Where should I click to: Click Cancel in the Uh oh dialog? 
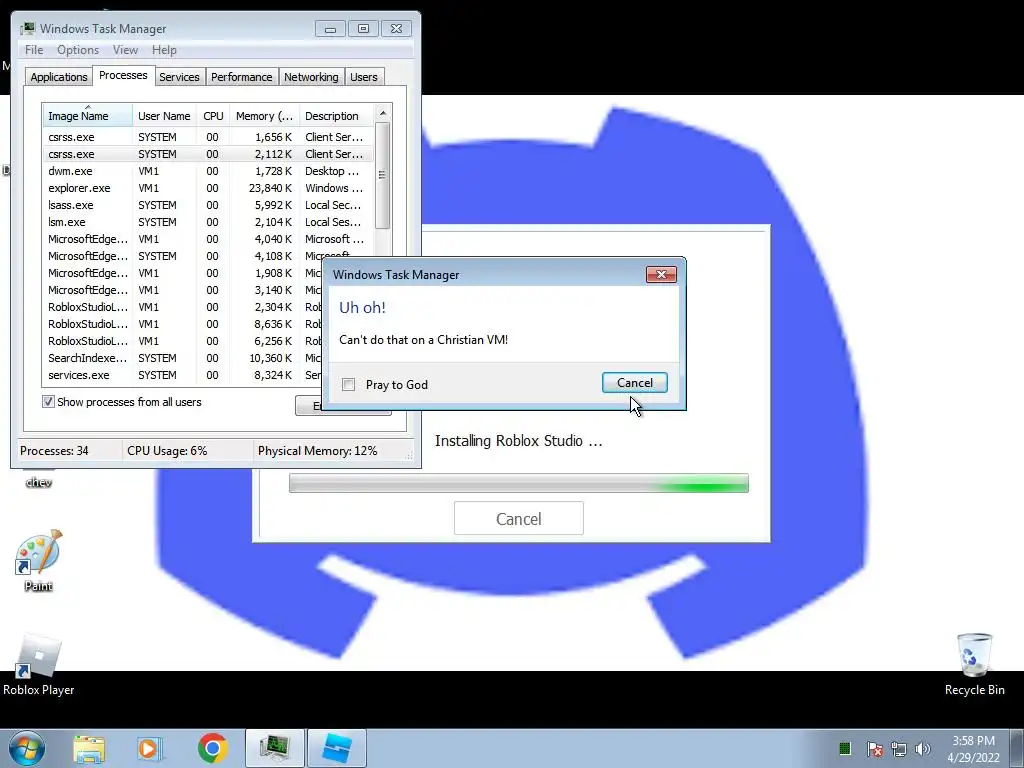pos(634,383)
